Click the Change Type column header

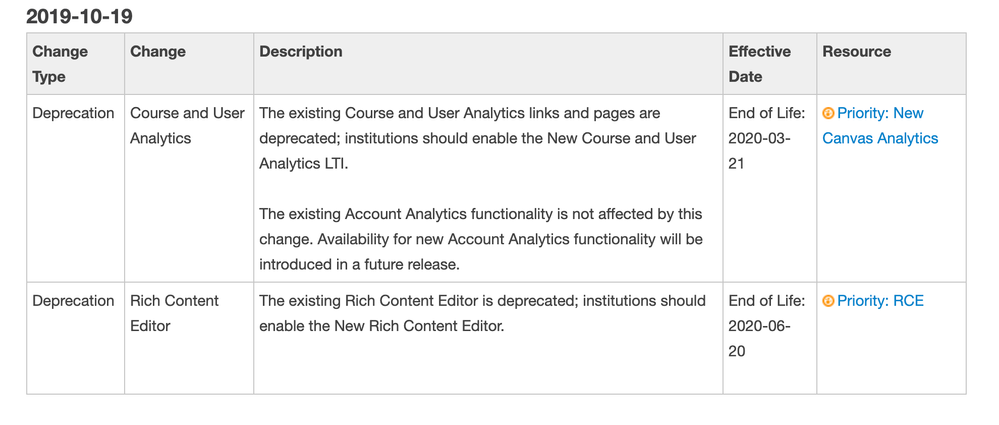click(60, 64)
